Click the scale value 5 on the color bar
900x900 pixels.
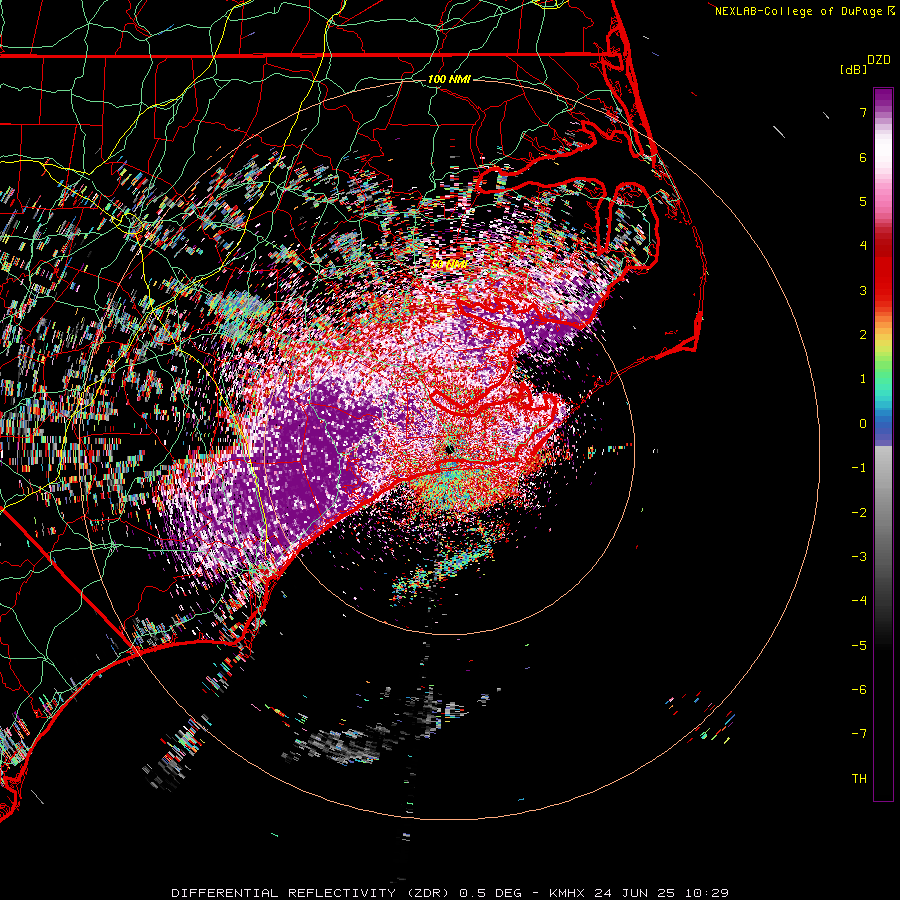coord(863,201)
